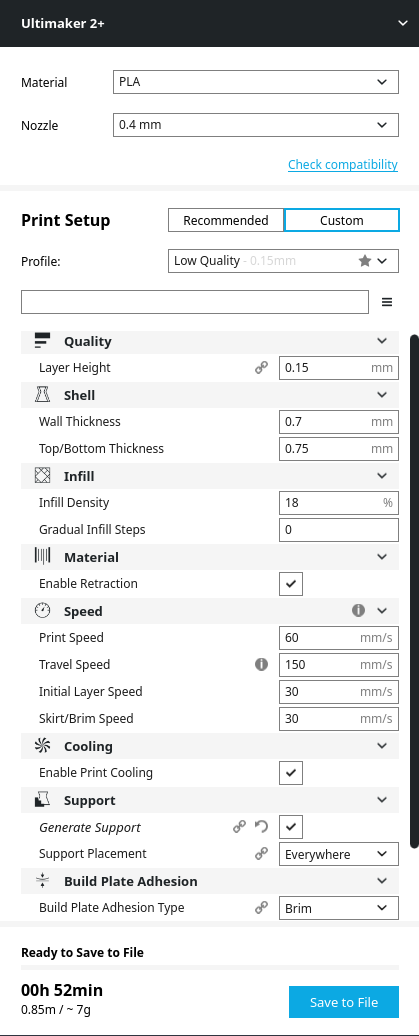The height and width of the screenshot is (1036, 419).
Task: Open the Nozzle 0.4 mm dropdown
Action: 256,125
